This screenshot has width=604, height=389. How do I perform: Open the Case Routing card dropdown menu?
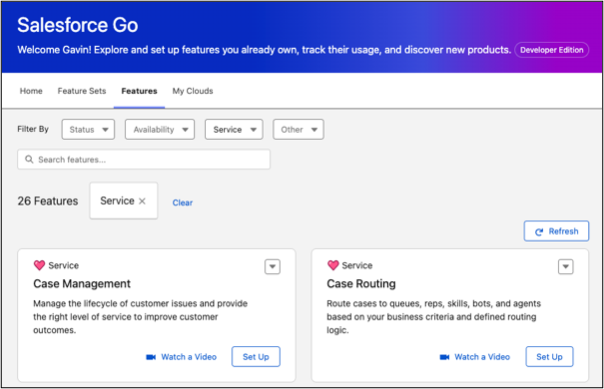565,267
